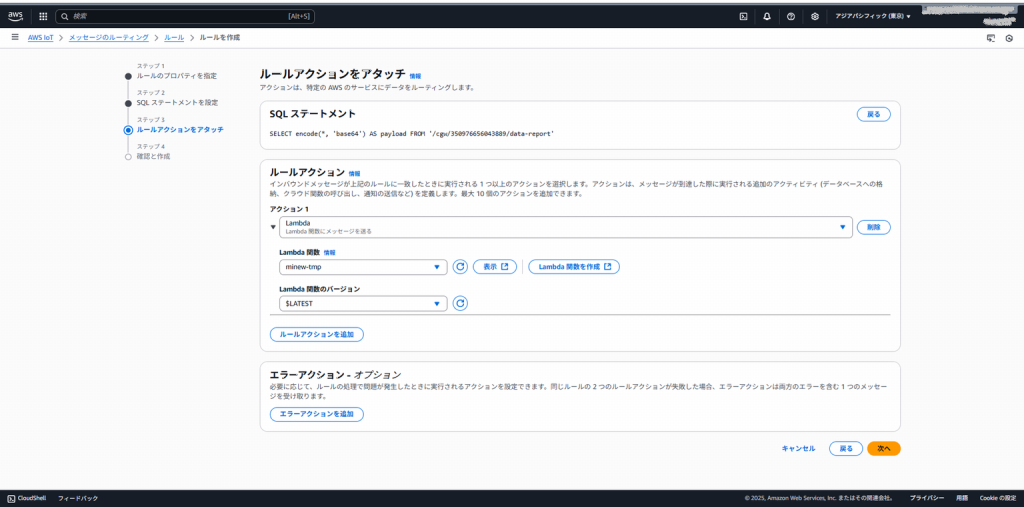Screen dimensions: 1024x507
Task: Open the services grid menu icon
Action: 43,16
